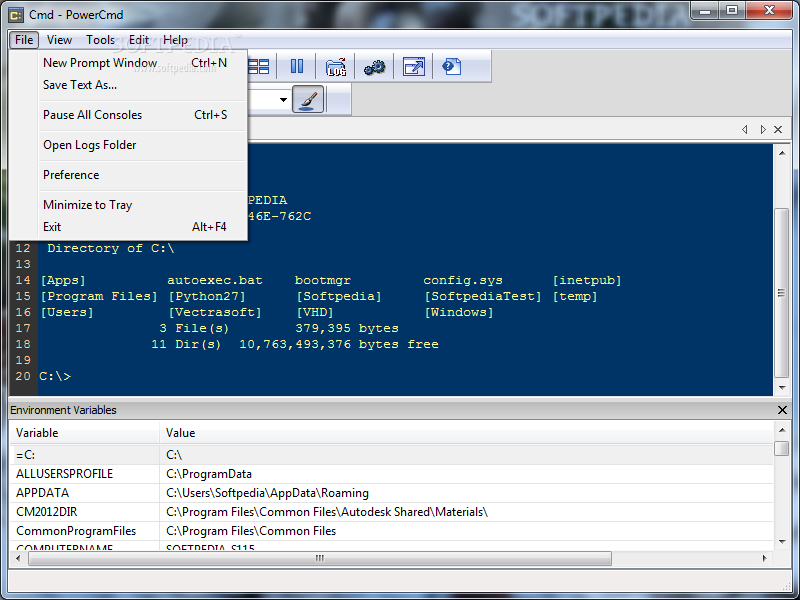The height and width of the screenshot is (600, 800).
Task: Choose New Prompt Window menu entry
Action: coord(135,63)
